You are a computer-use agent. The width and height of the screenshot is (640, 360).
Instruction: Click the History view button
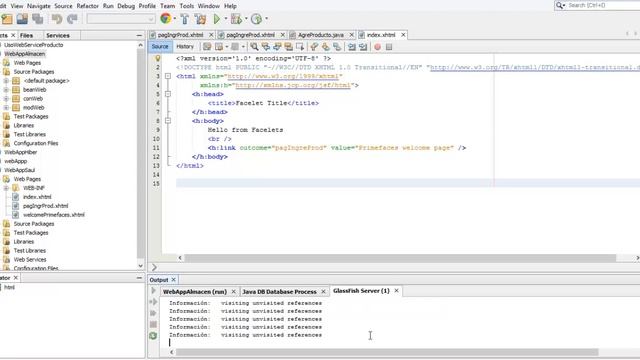pyautogui.click(x=185, y=47)
